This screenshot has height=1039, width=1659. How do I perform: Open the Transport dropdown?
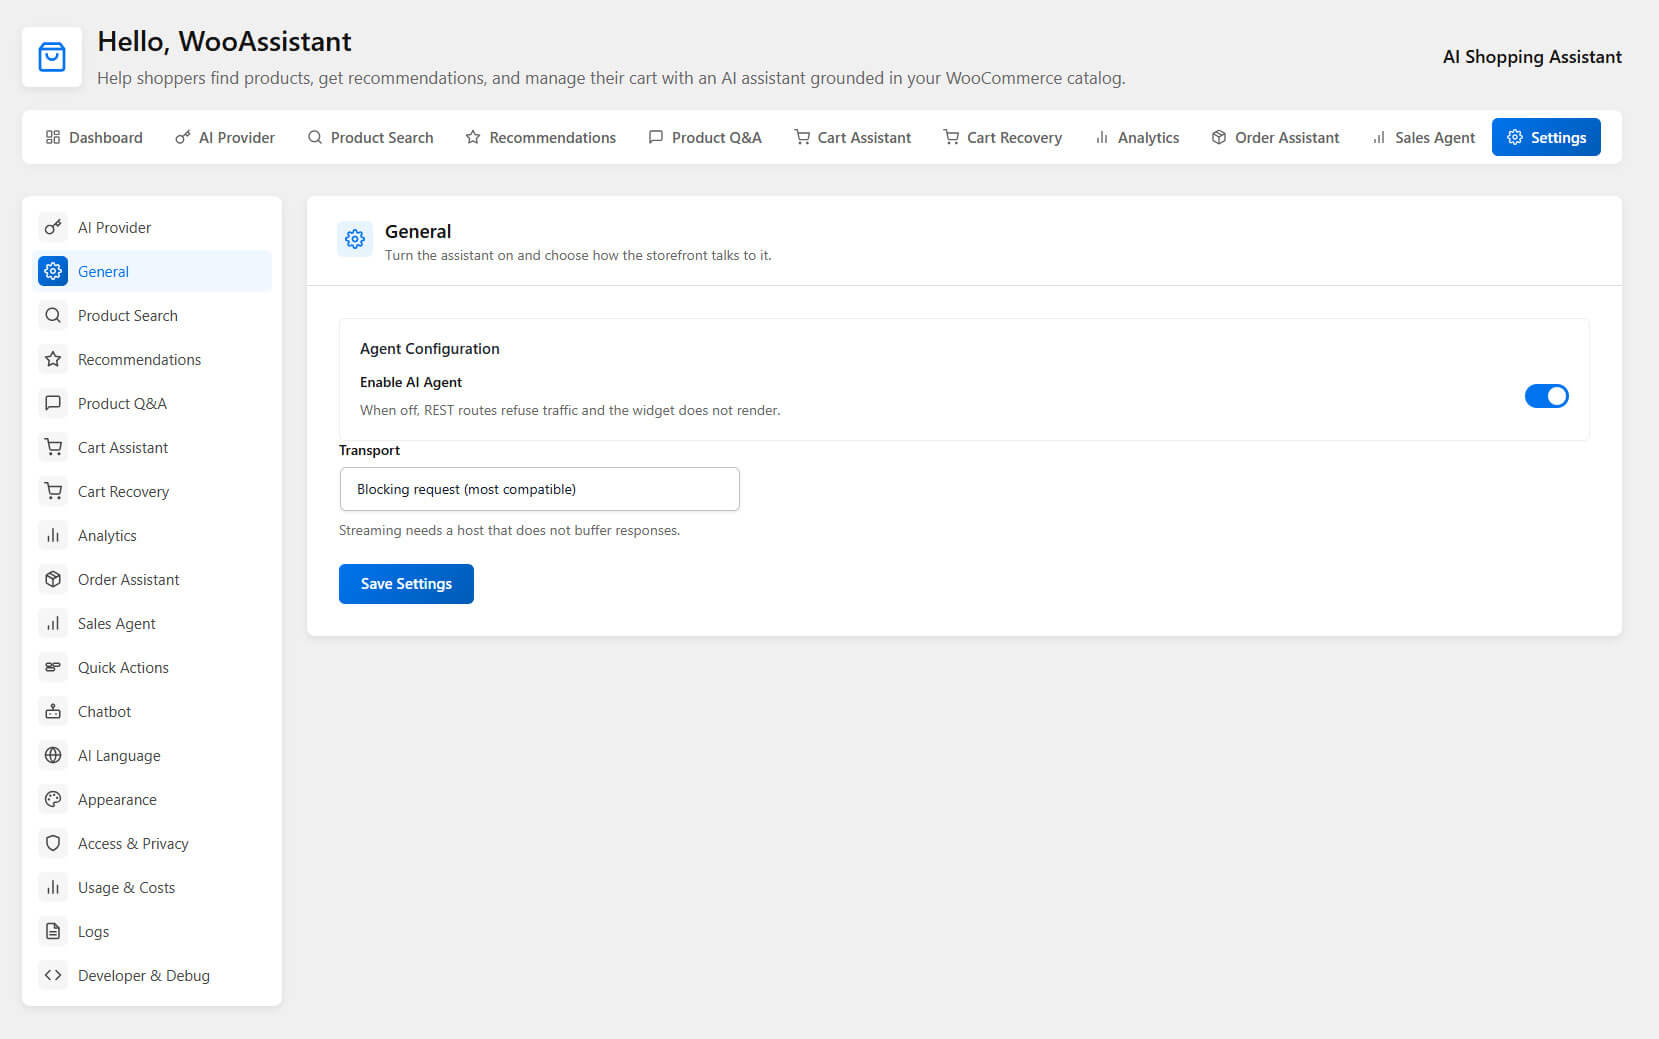coord(539,489)
